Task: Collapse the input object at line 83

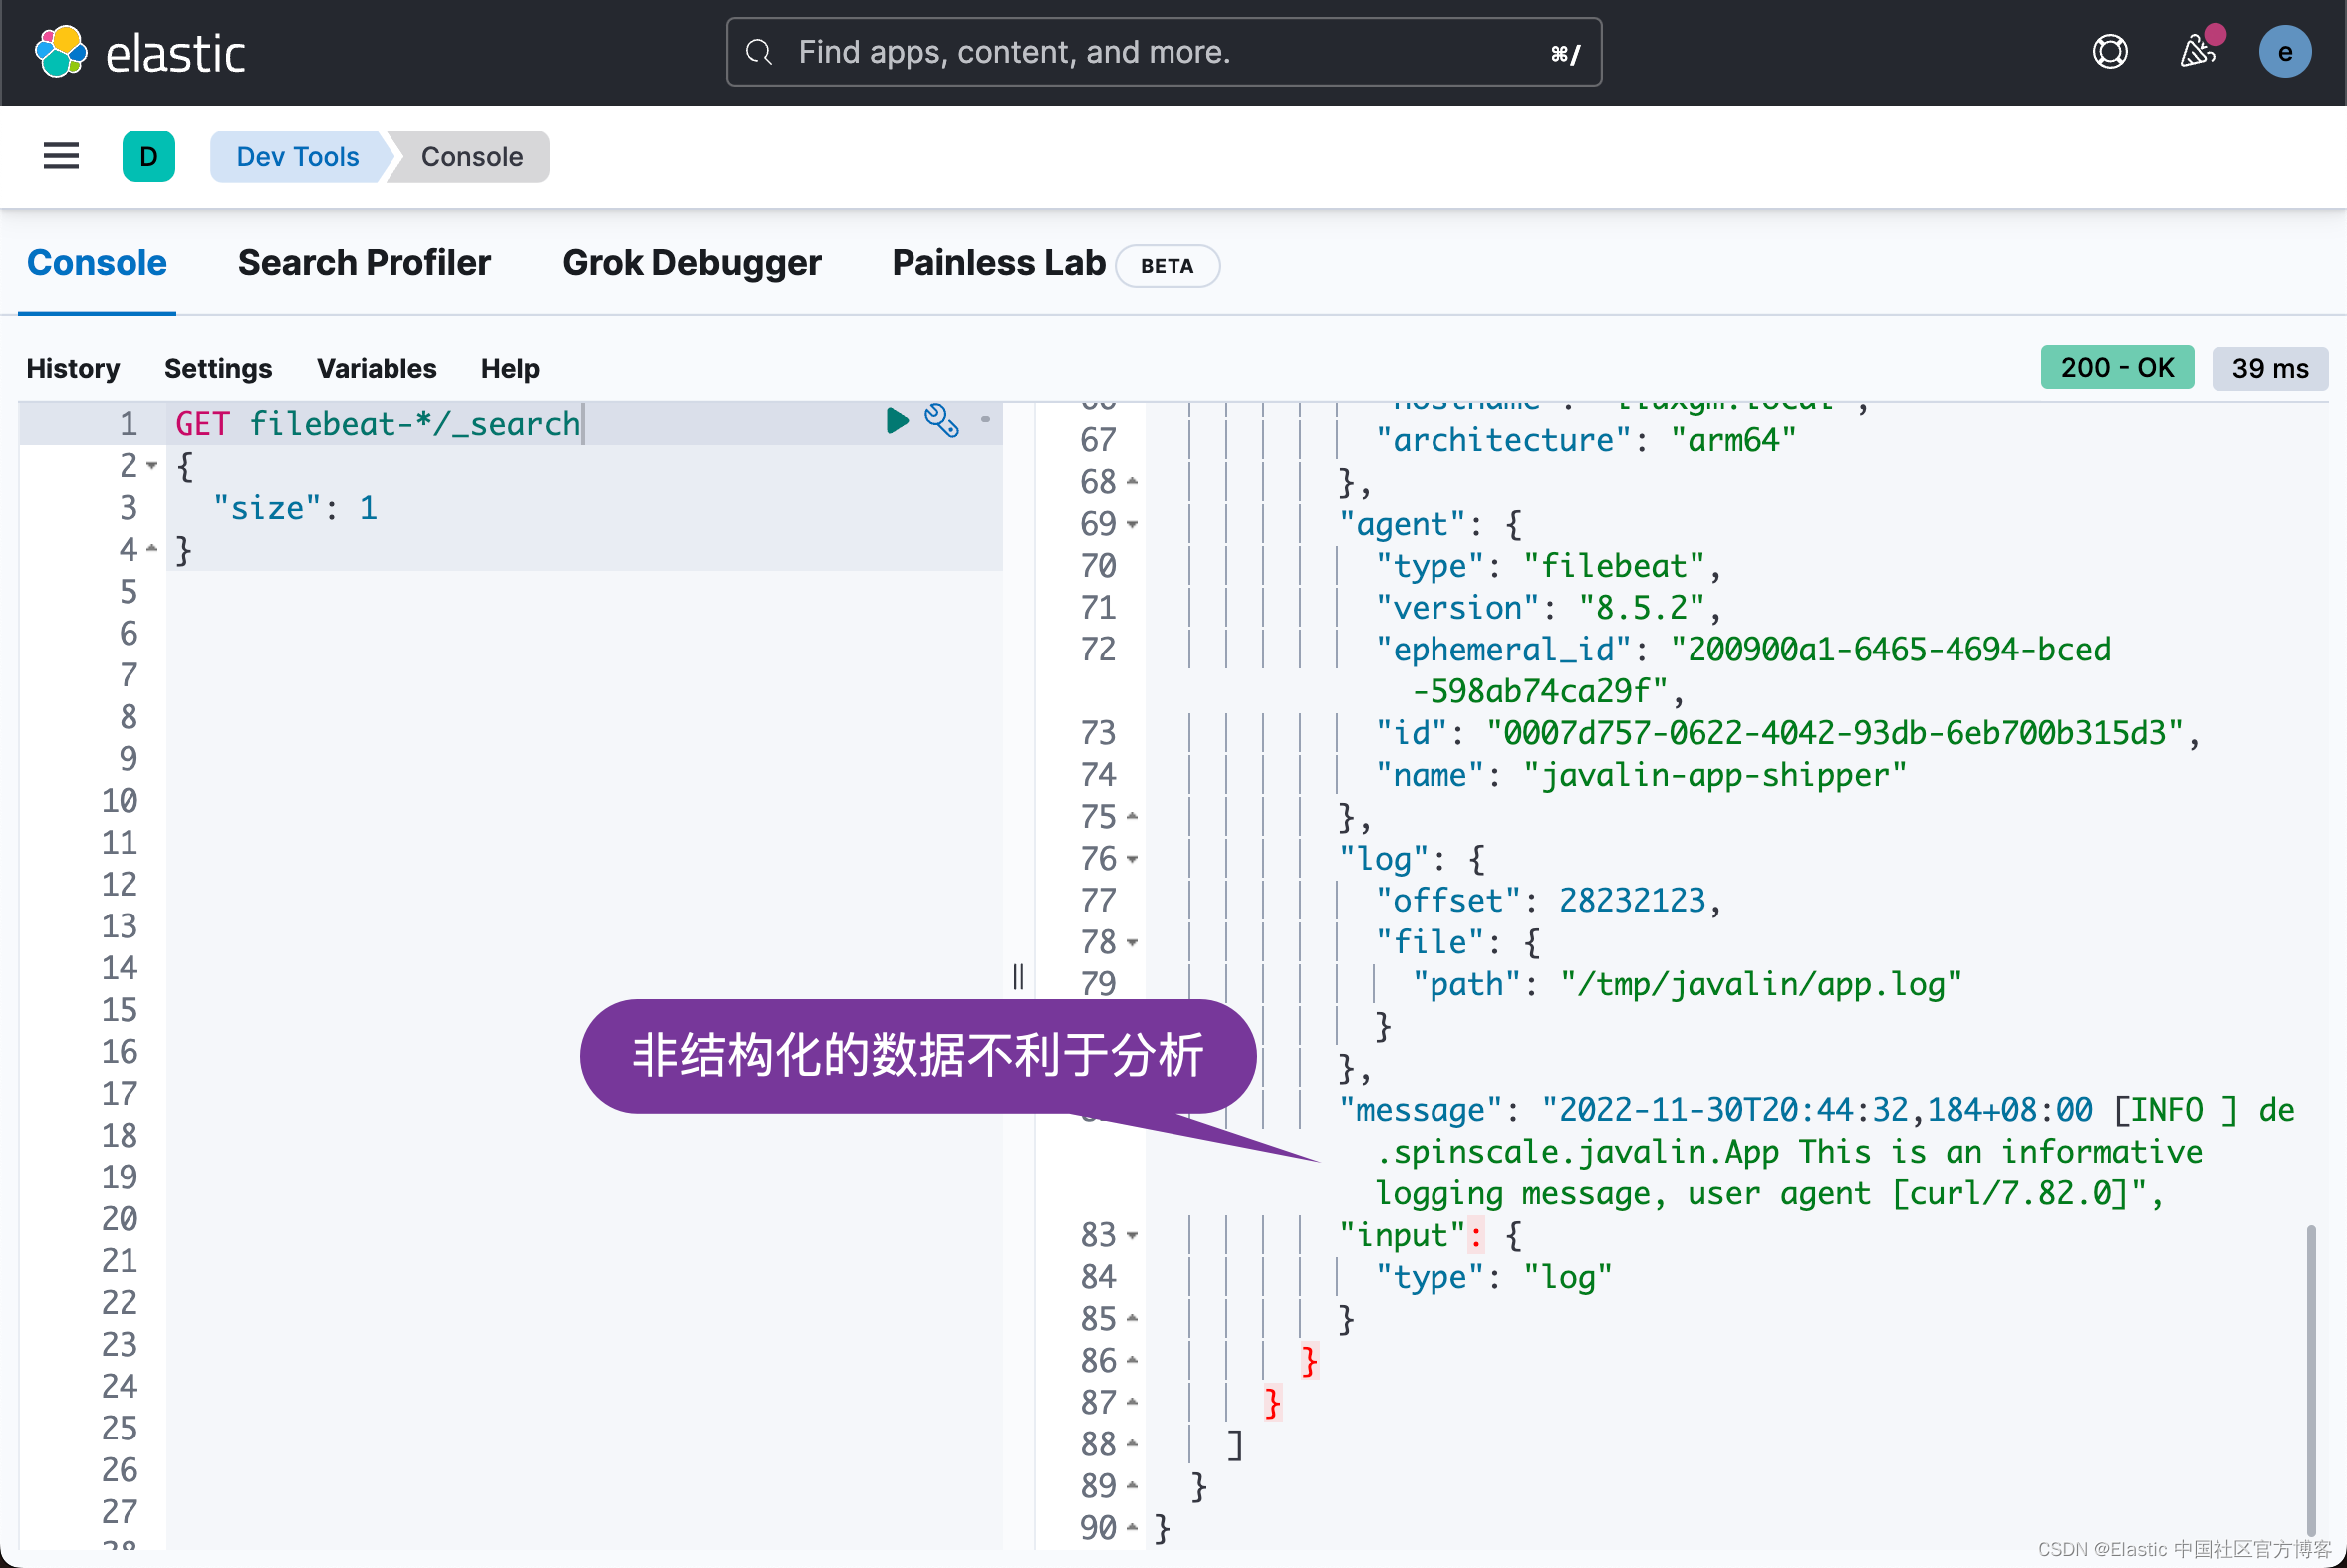Action: [x=1132, y=1236]
